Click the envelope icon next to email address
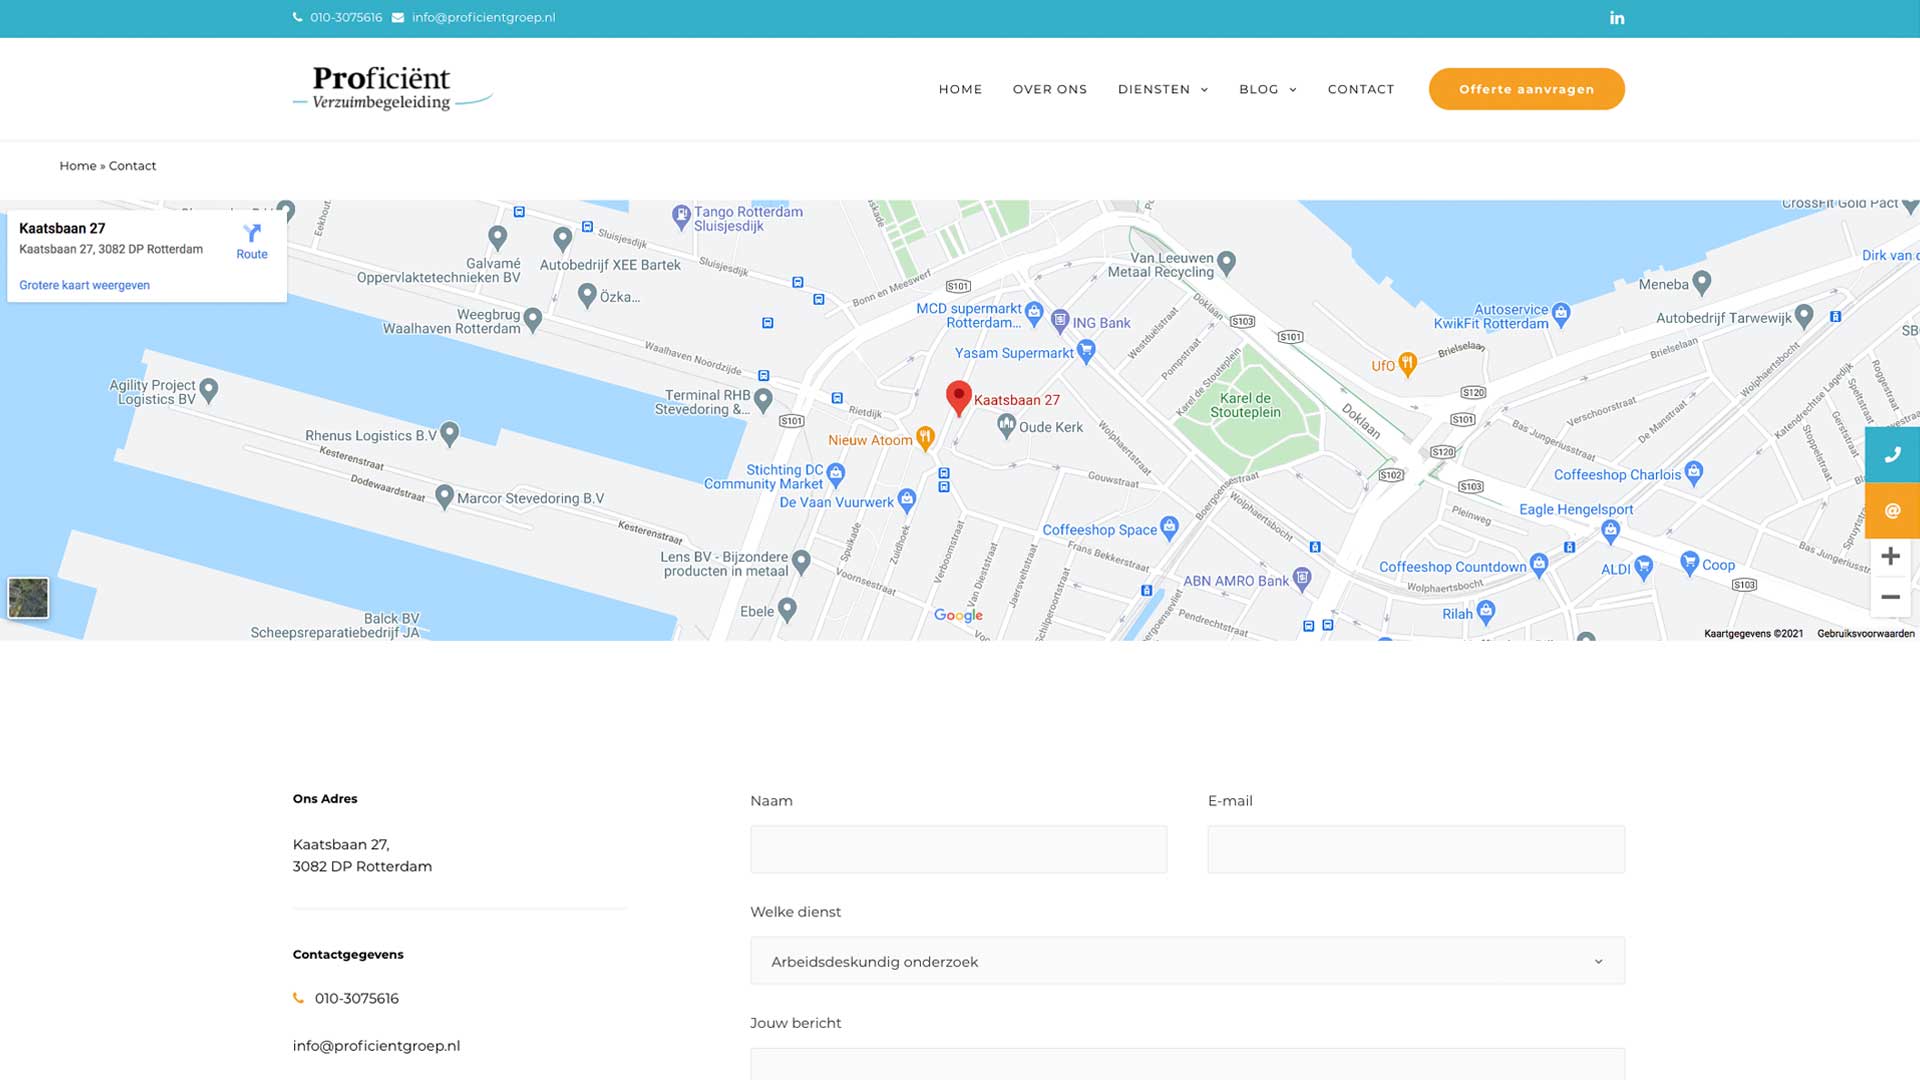The height and width of the screenshot is (1080, 1920). pos(396,17)
